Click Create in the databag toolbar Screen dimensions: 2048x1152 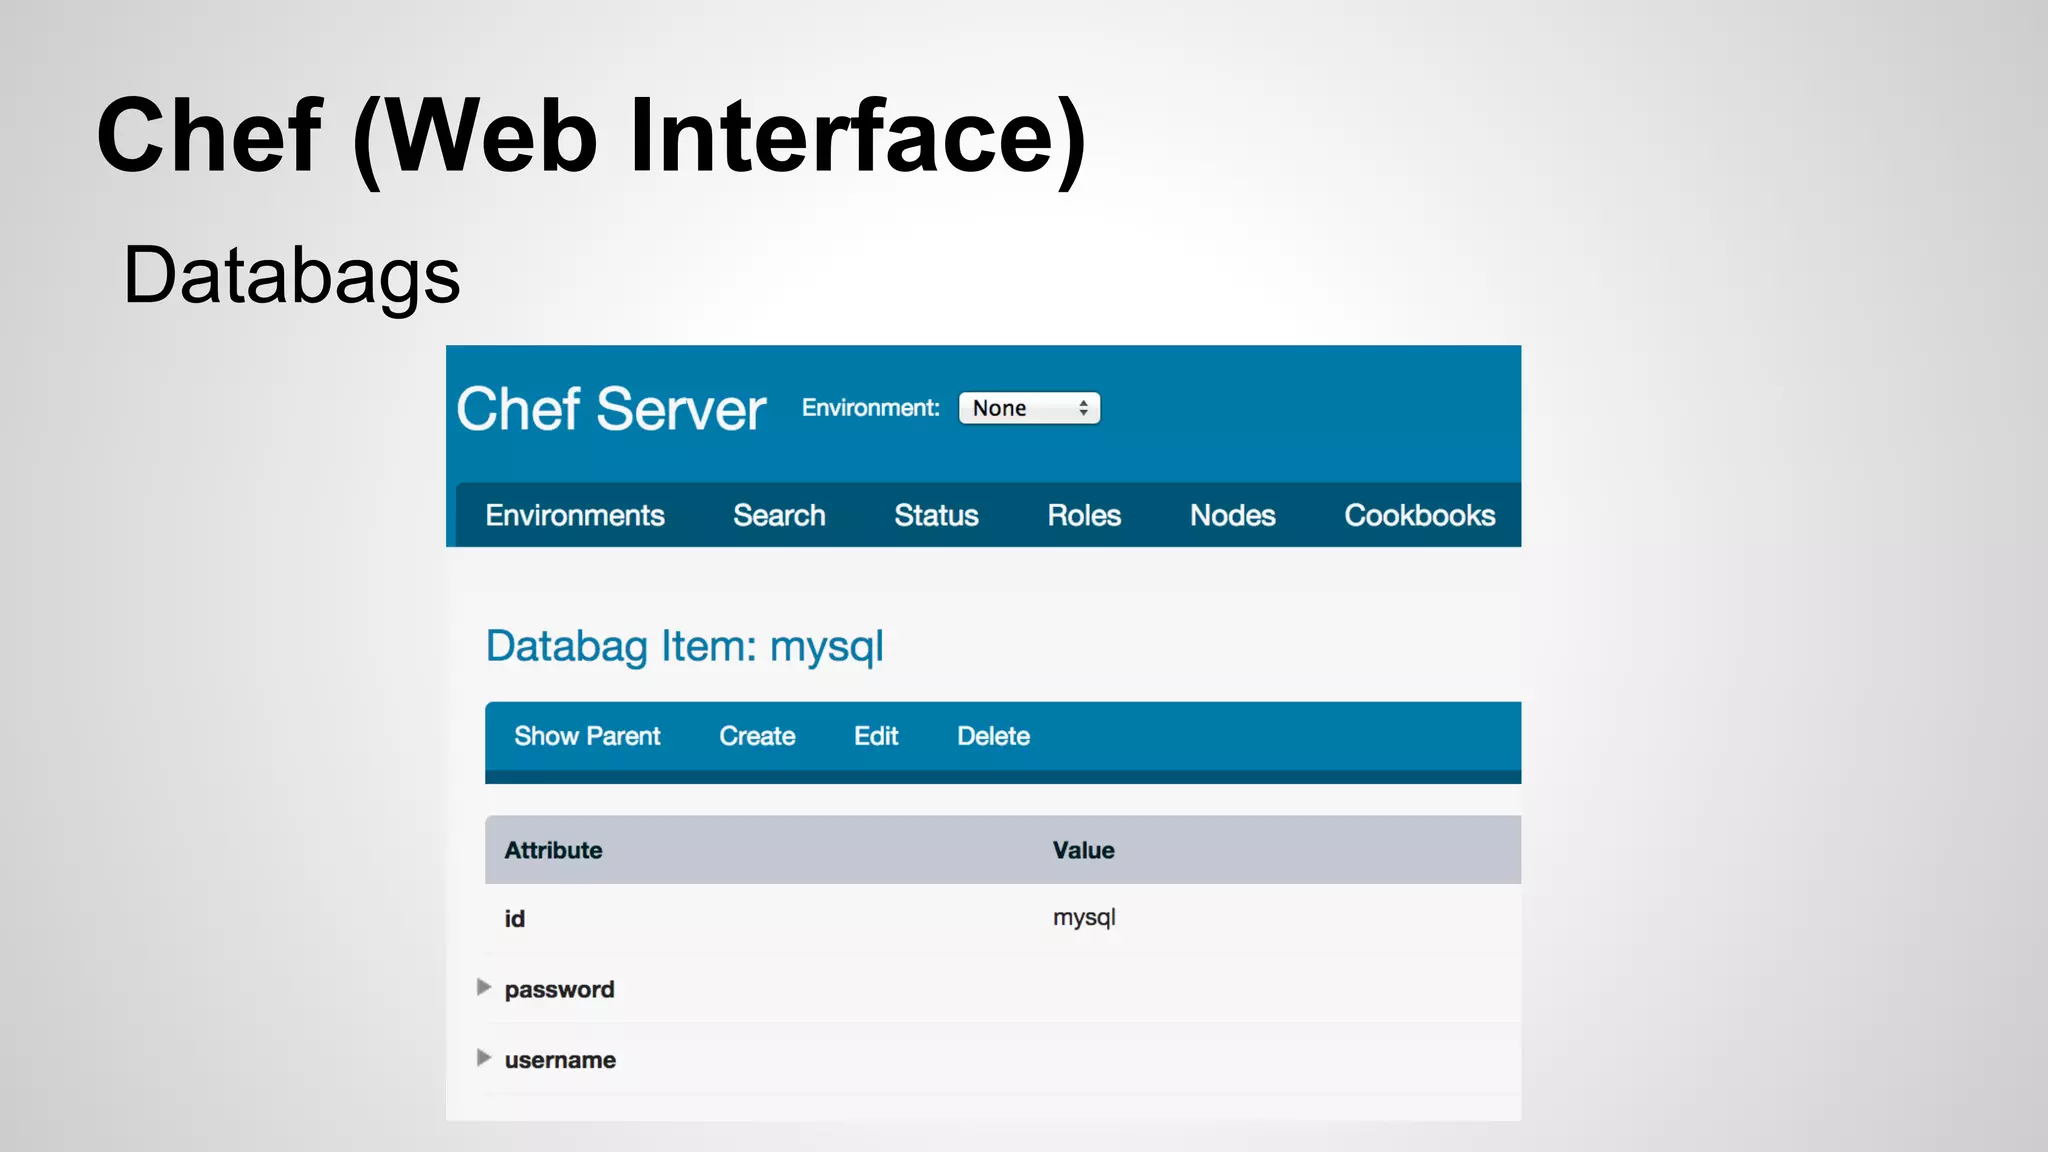click(x=757, y=736)
